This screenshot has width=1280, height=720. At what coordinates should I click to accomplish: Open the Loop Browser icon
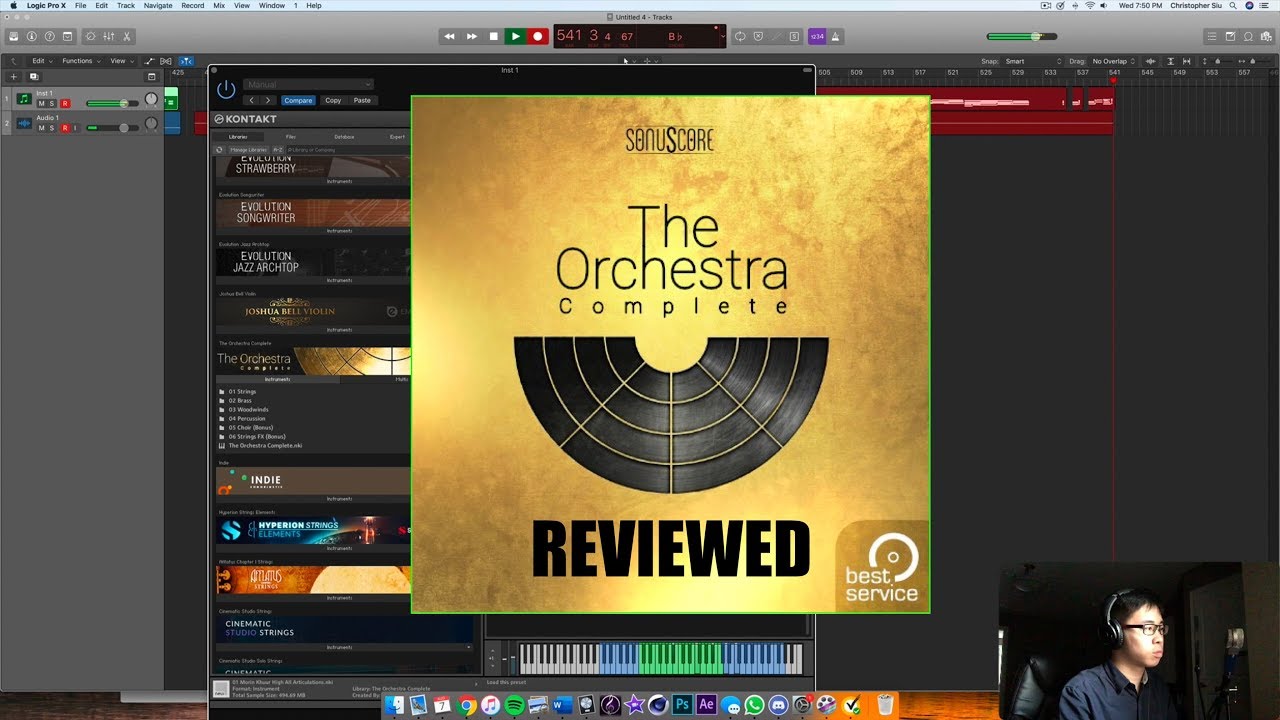pos(1248,36)
